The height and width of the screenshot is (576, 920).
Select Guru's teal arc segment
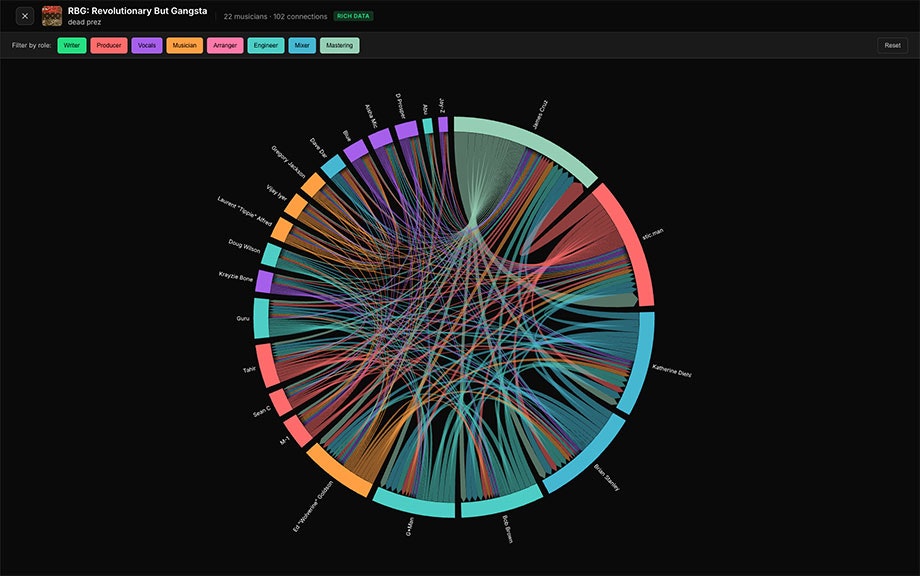click(x=261, y=319)
